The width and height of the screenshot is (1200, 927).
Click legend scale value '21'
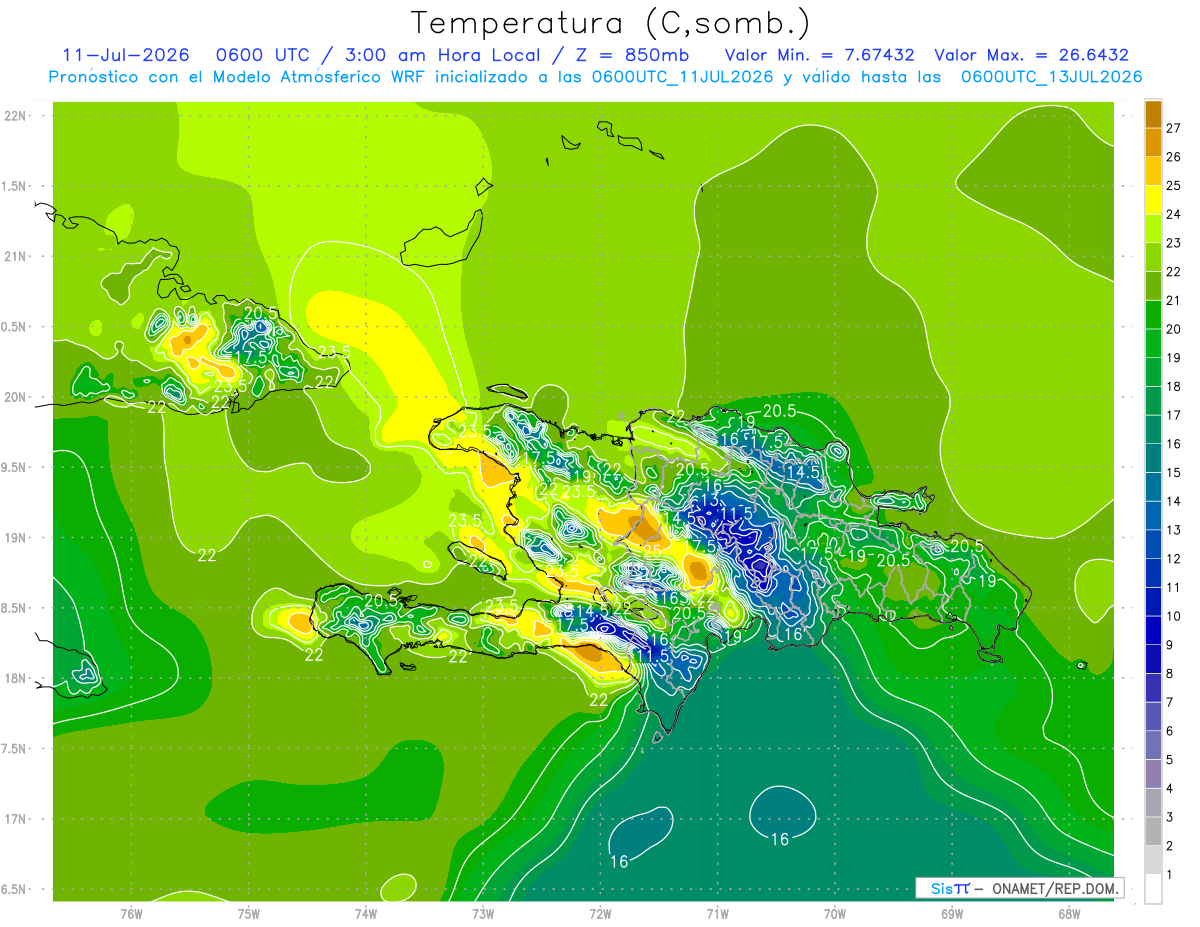[x=1173, y=300]
